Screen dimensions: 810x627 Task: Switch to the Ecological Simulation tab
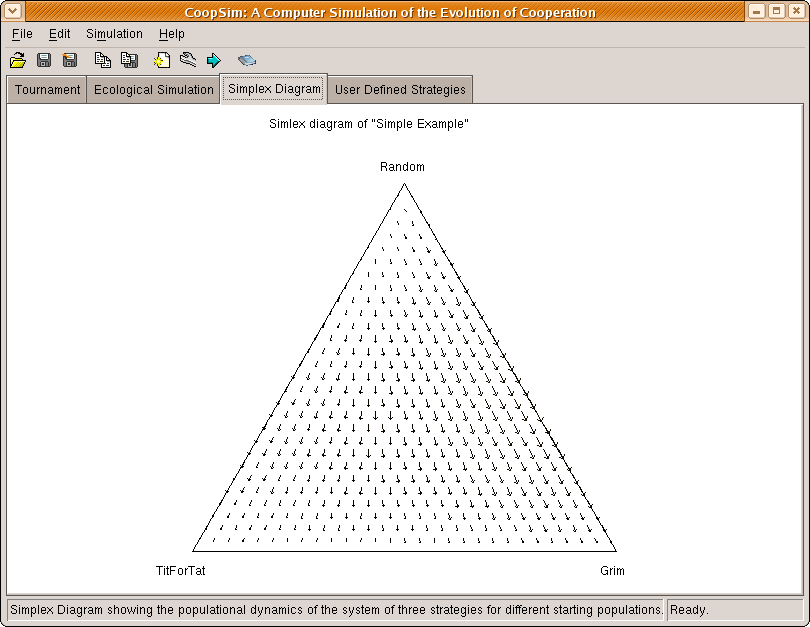(x=152, y=89)
